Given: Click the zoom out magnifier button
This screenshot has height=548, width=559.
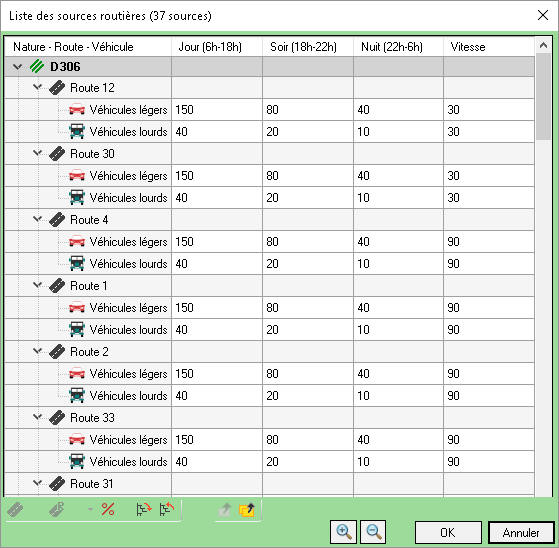Looking at the screenshot, I should point(373,532).
